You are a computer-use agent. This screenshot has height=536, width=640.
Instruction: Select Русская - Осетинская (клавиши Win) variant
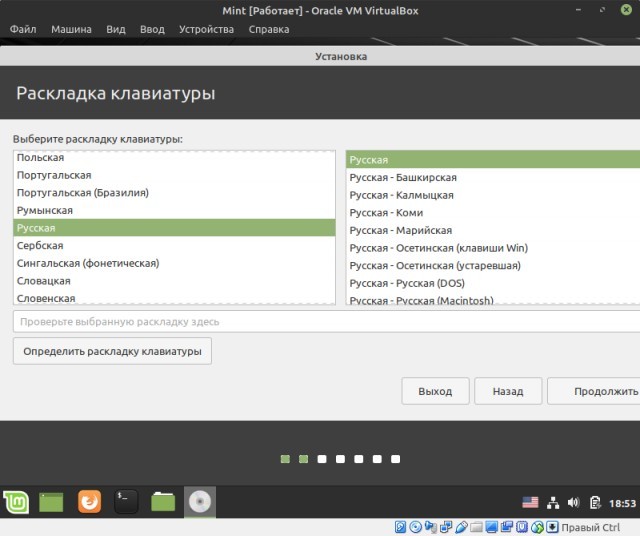pos(493,247)
